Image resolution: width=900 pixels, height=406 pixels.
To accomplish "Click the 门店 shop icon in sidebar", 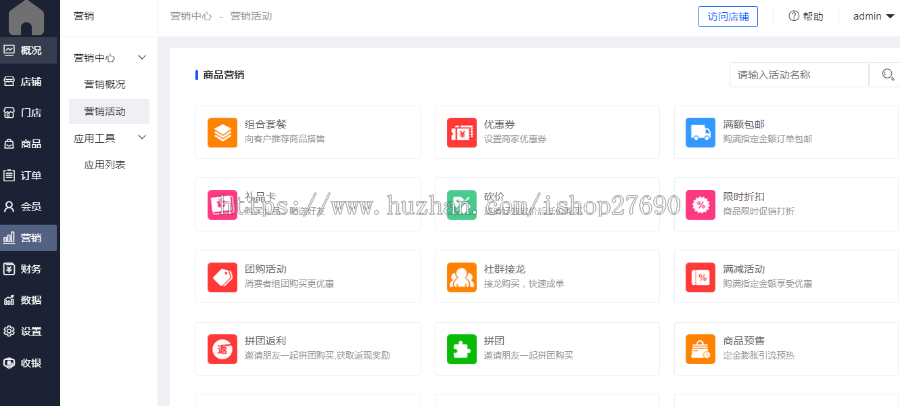I will click(9, 113).
